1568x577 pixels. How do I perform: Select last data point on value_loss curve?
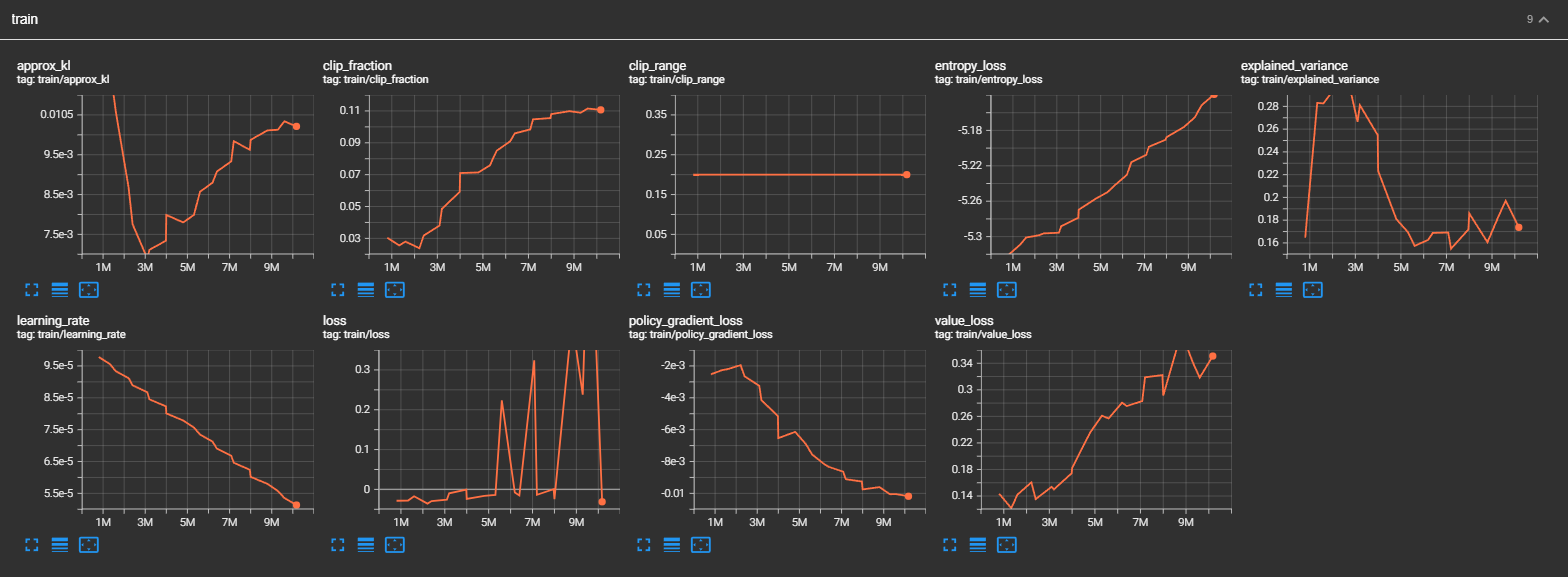coord(1212,356)
